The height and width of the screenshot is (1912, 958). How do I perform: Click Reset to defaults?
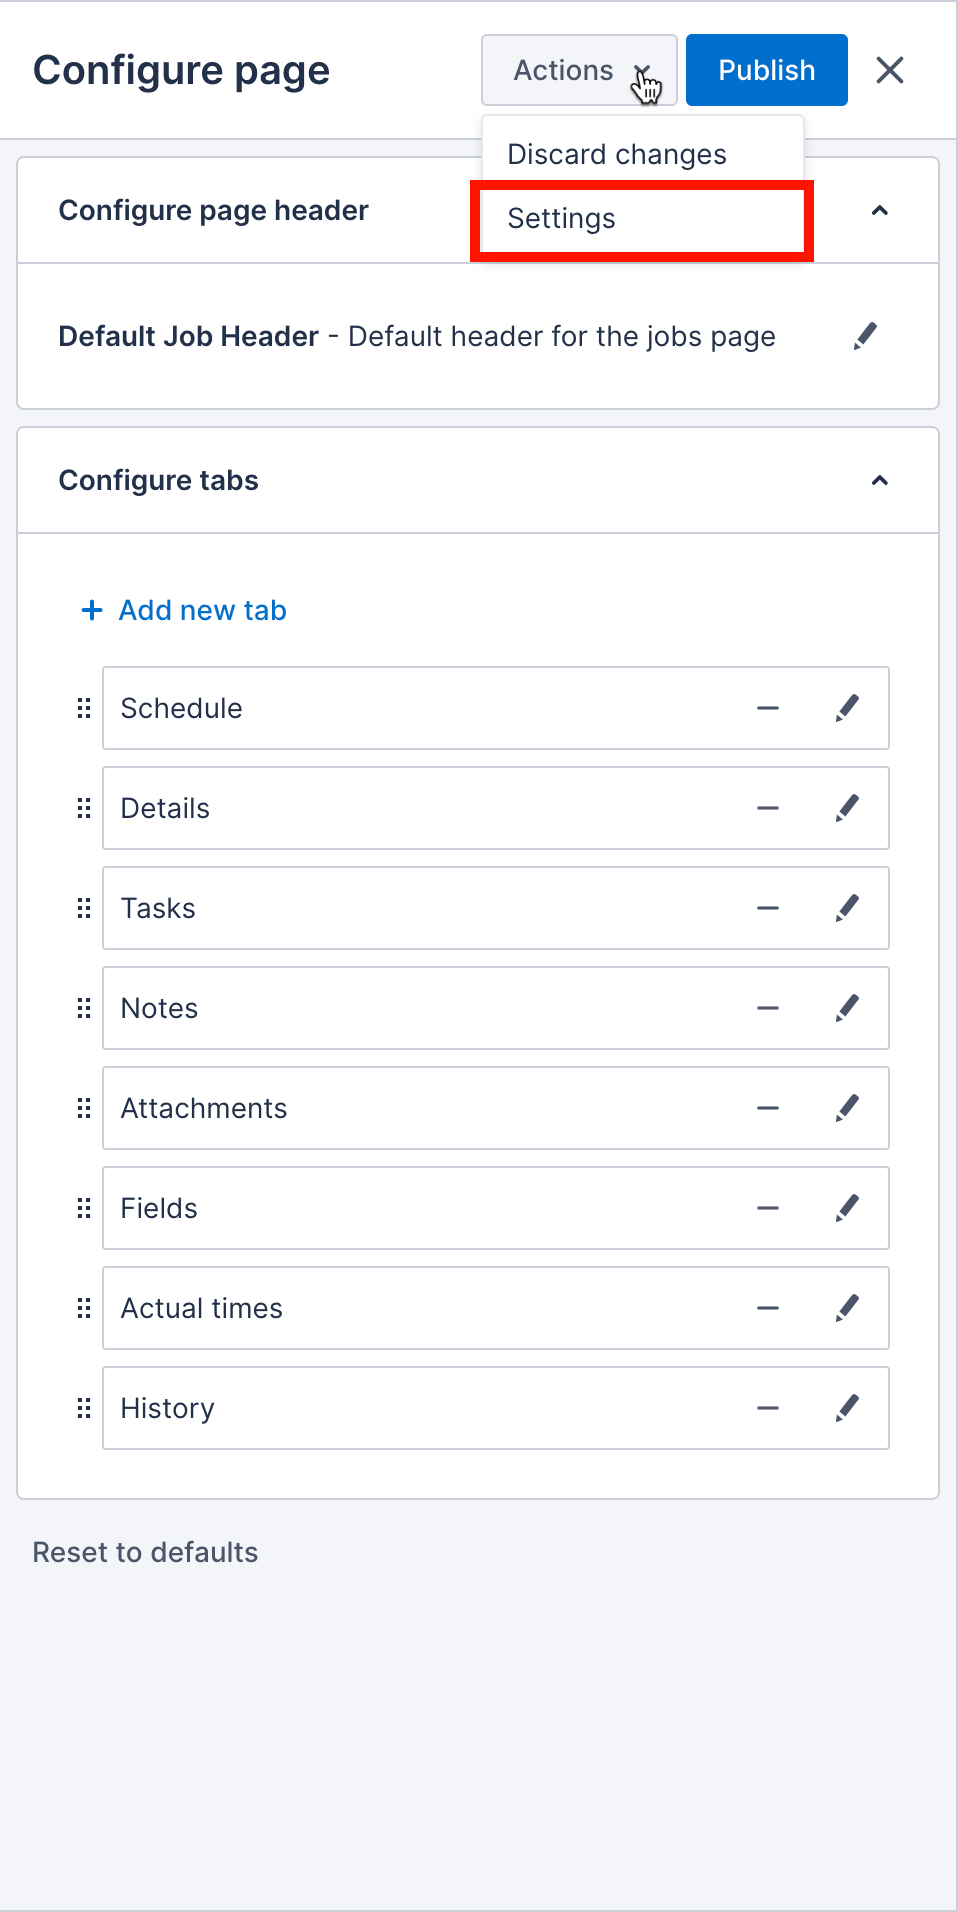(144, 1552)
